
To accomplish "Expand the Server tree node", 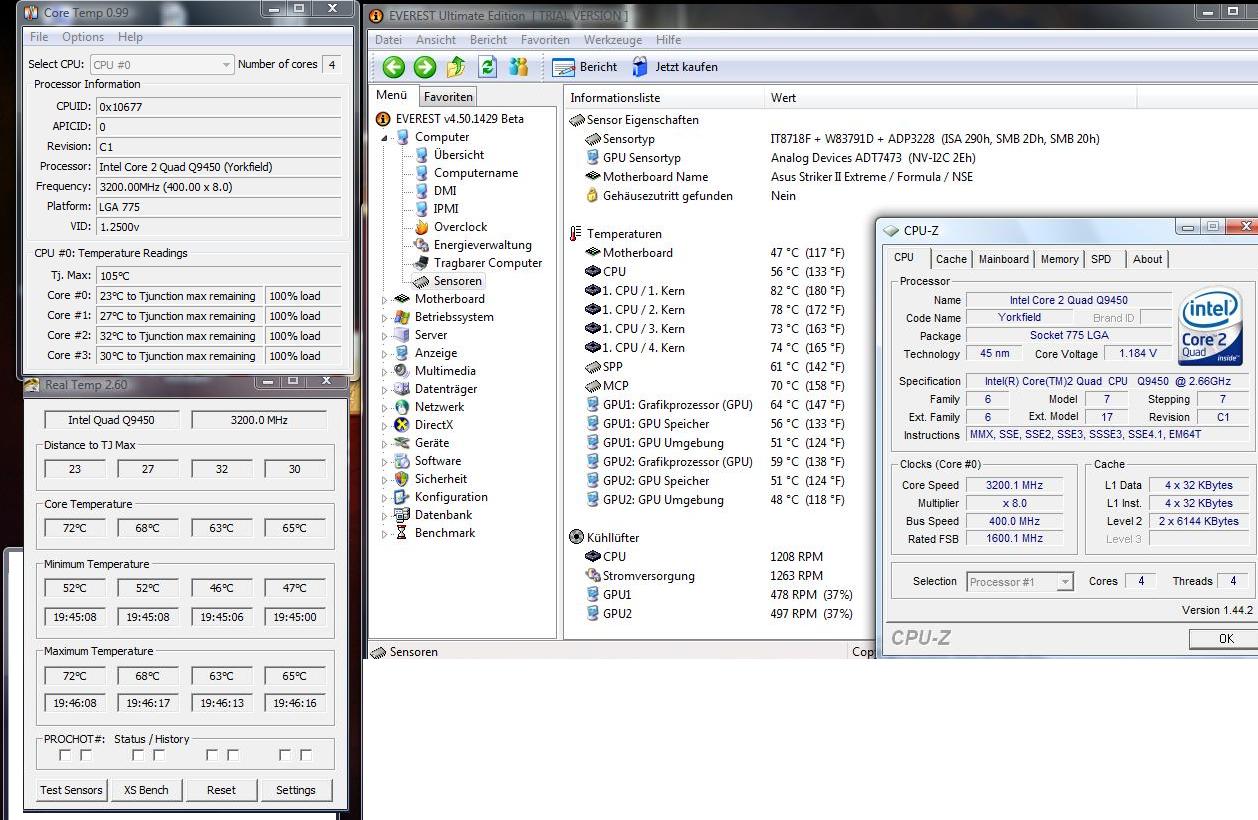I will pos(385,335).
